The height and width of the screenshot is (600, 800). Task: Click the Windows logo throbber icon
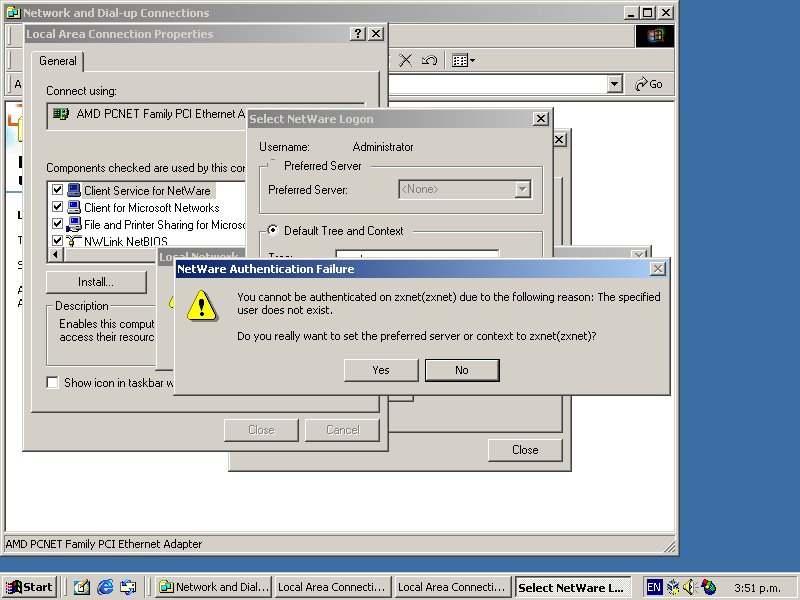point(655,36)
